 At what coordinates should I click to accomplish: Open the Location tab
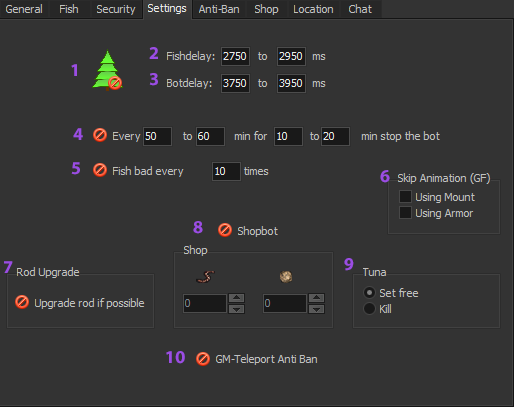tap(313, 9)
